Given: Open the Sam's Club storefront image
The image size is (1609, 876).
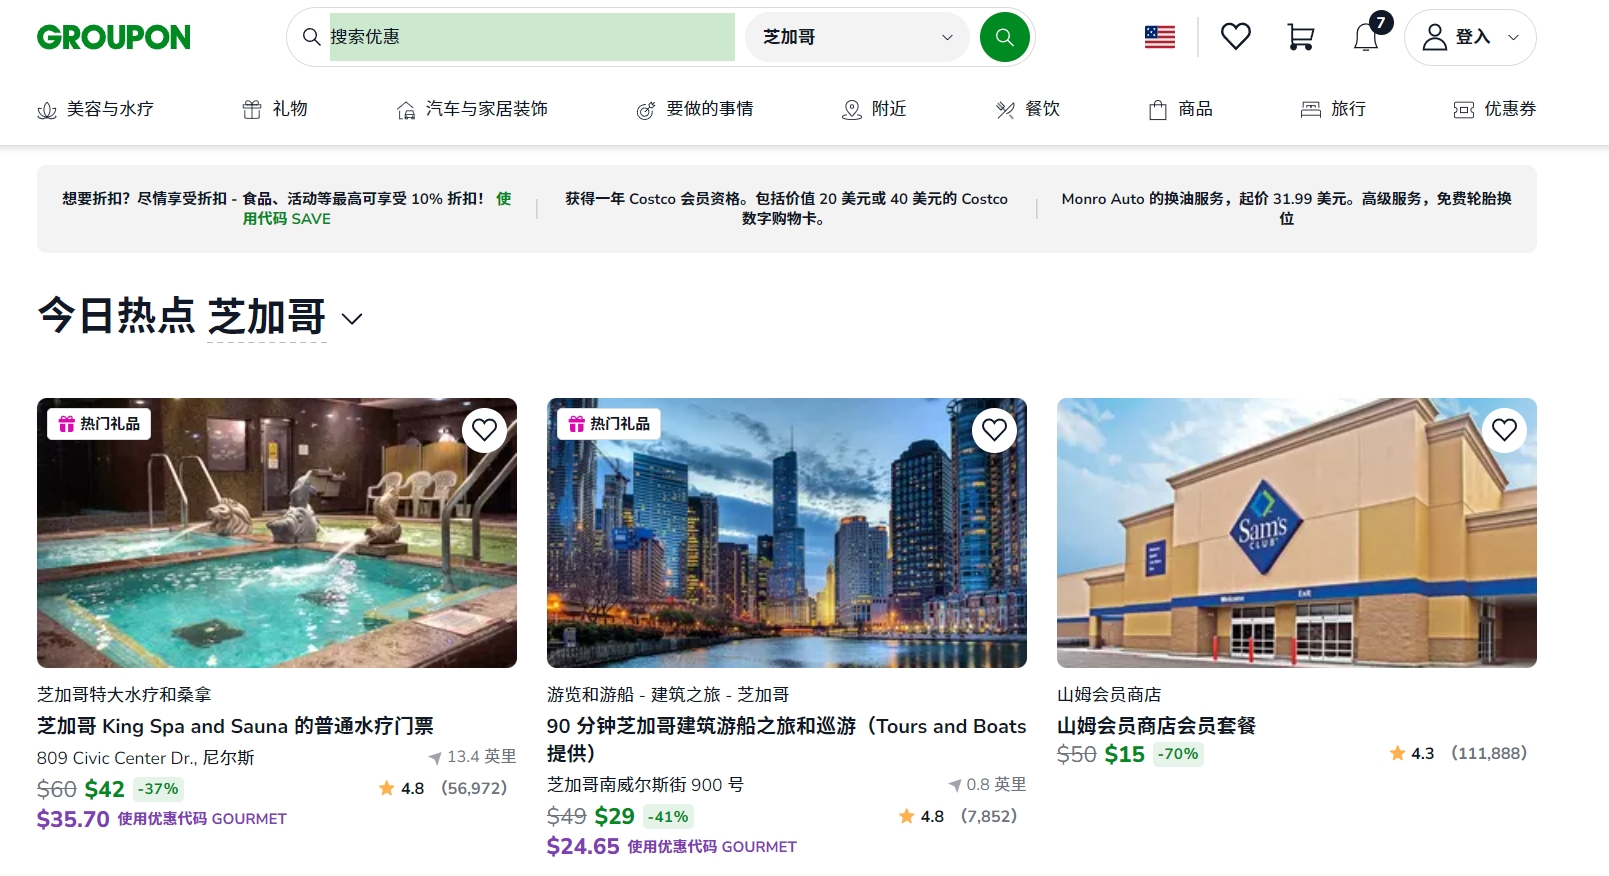Looking at the screenshot, I should (x=1297, y=533).
